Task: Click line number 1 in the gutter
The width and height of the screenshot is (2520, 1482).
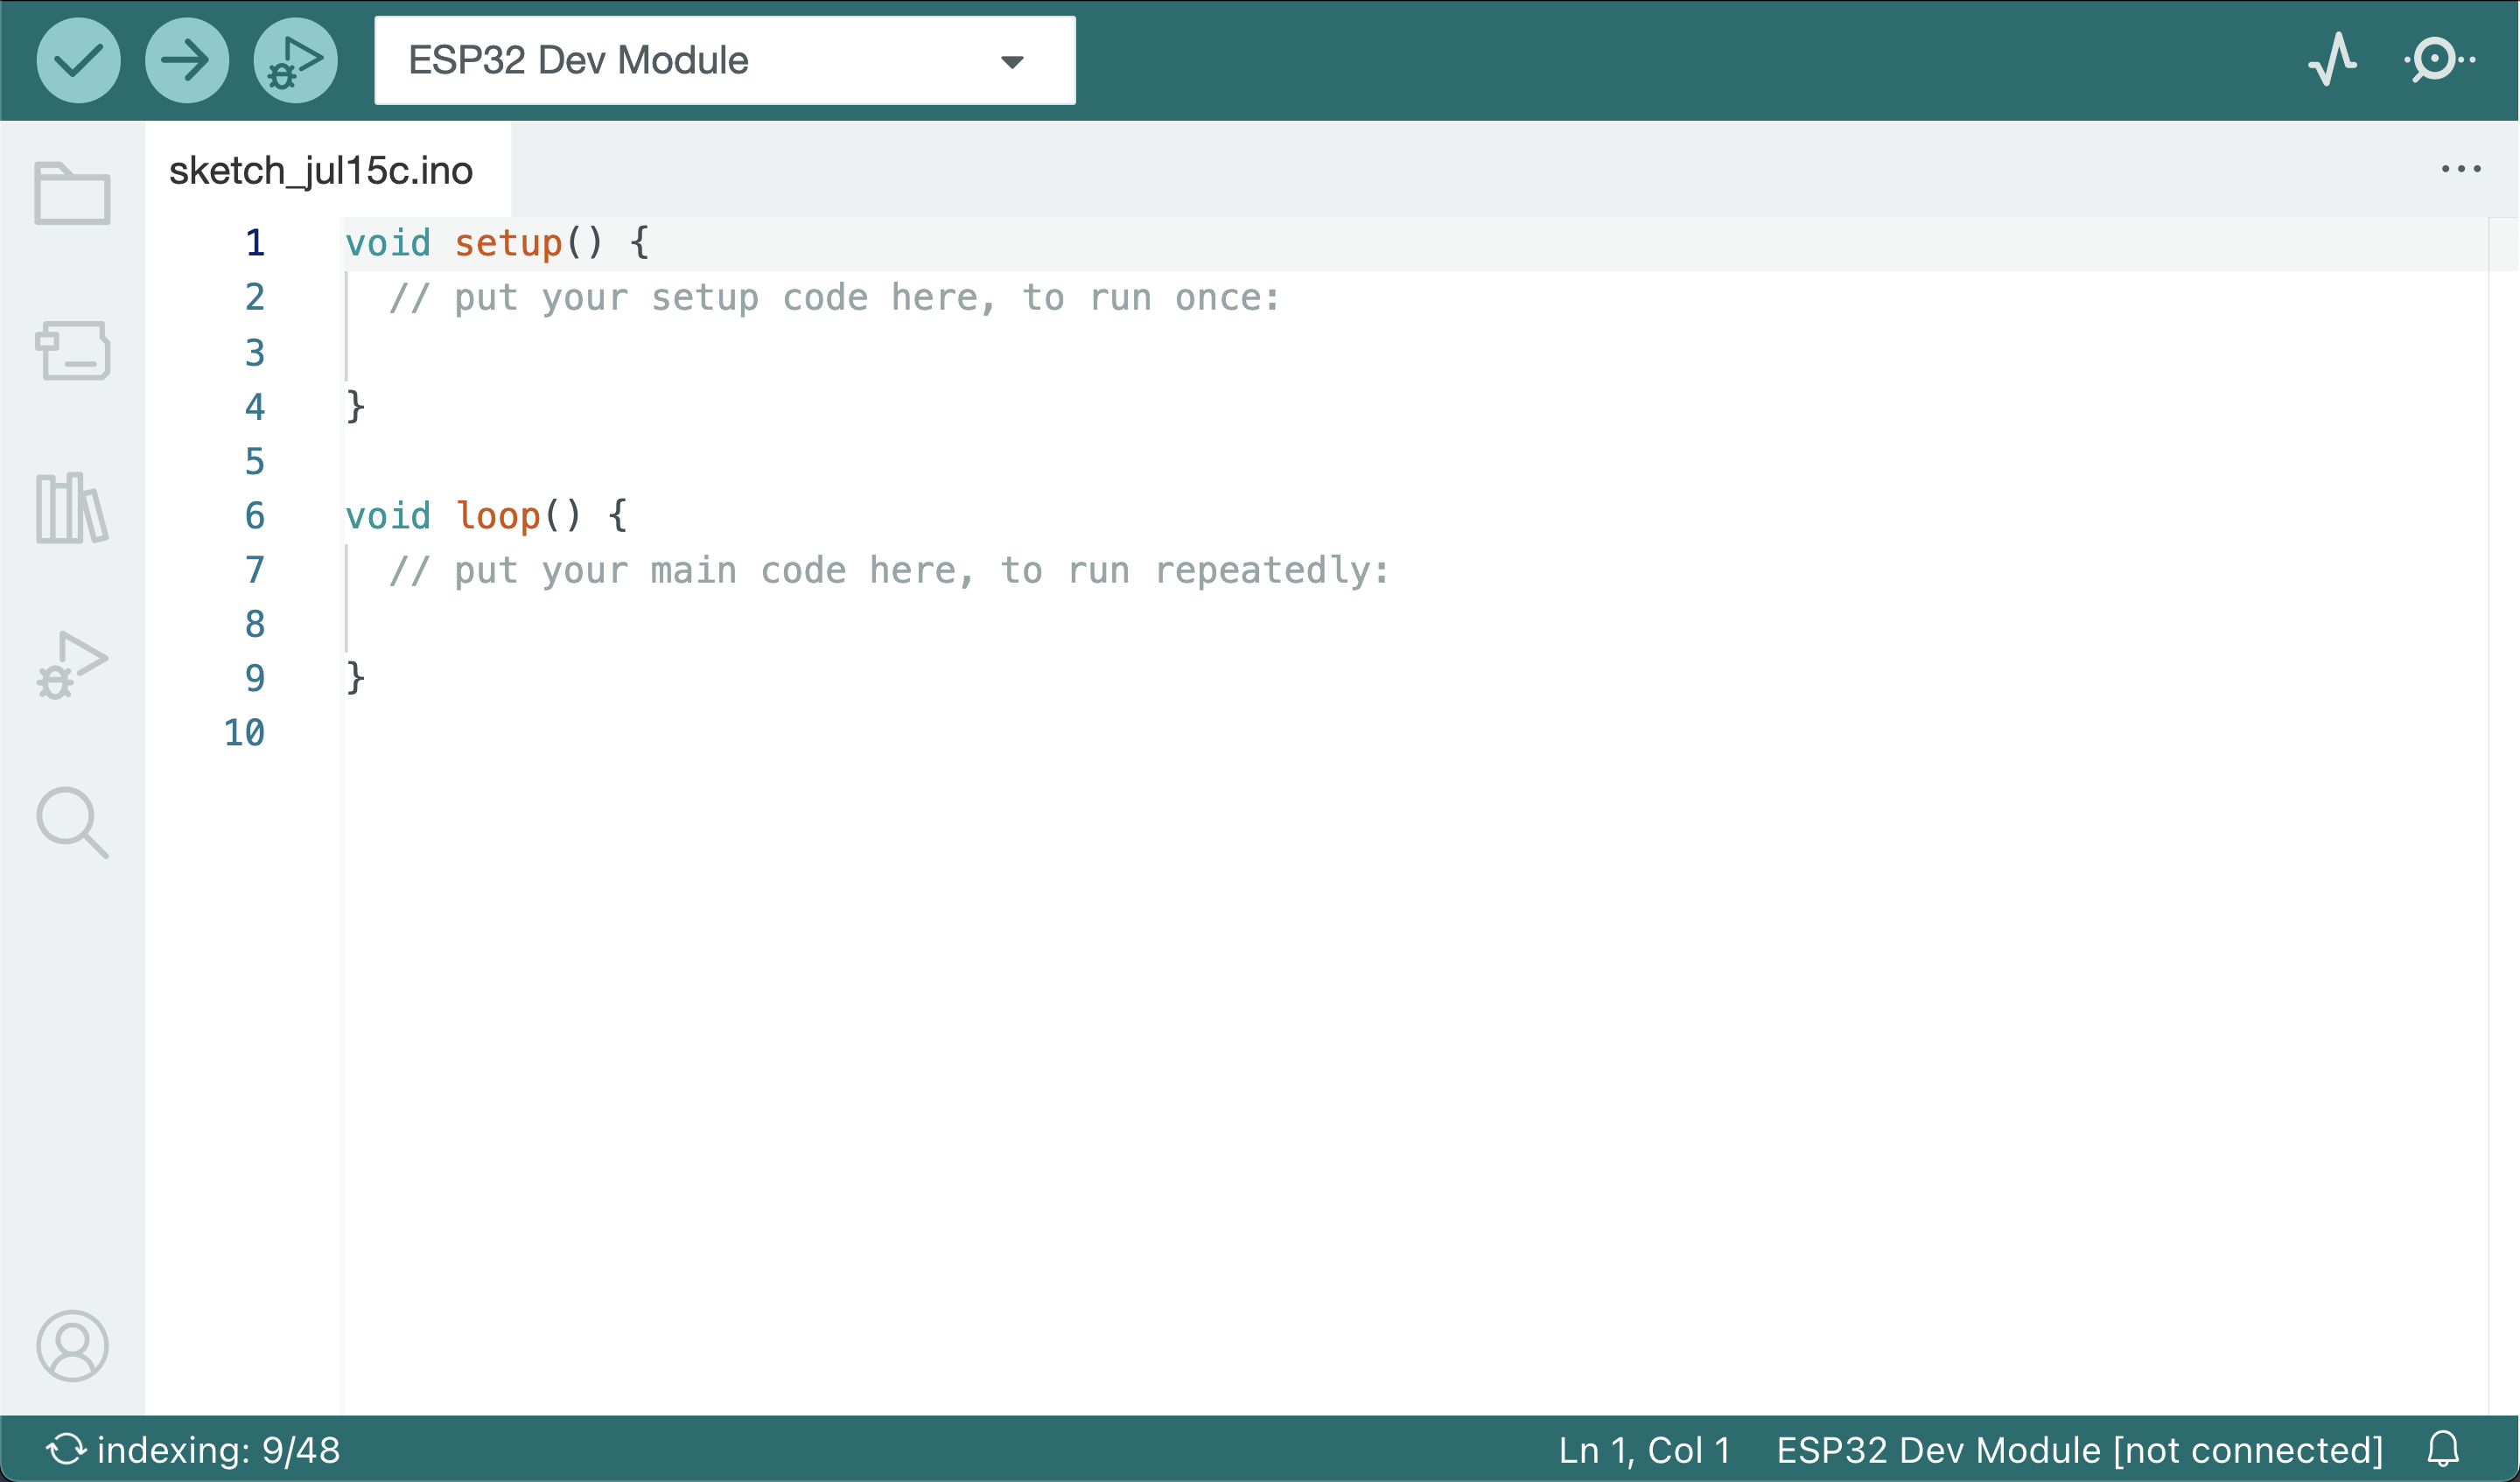Action: (255, 243)
